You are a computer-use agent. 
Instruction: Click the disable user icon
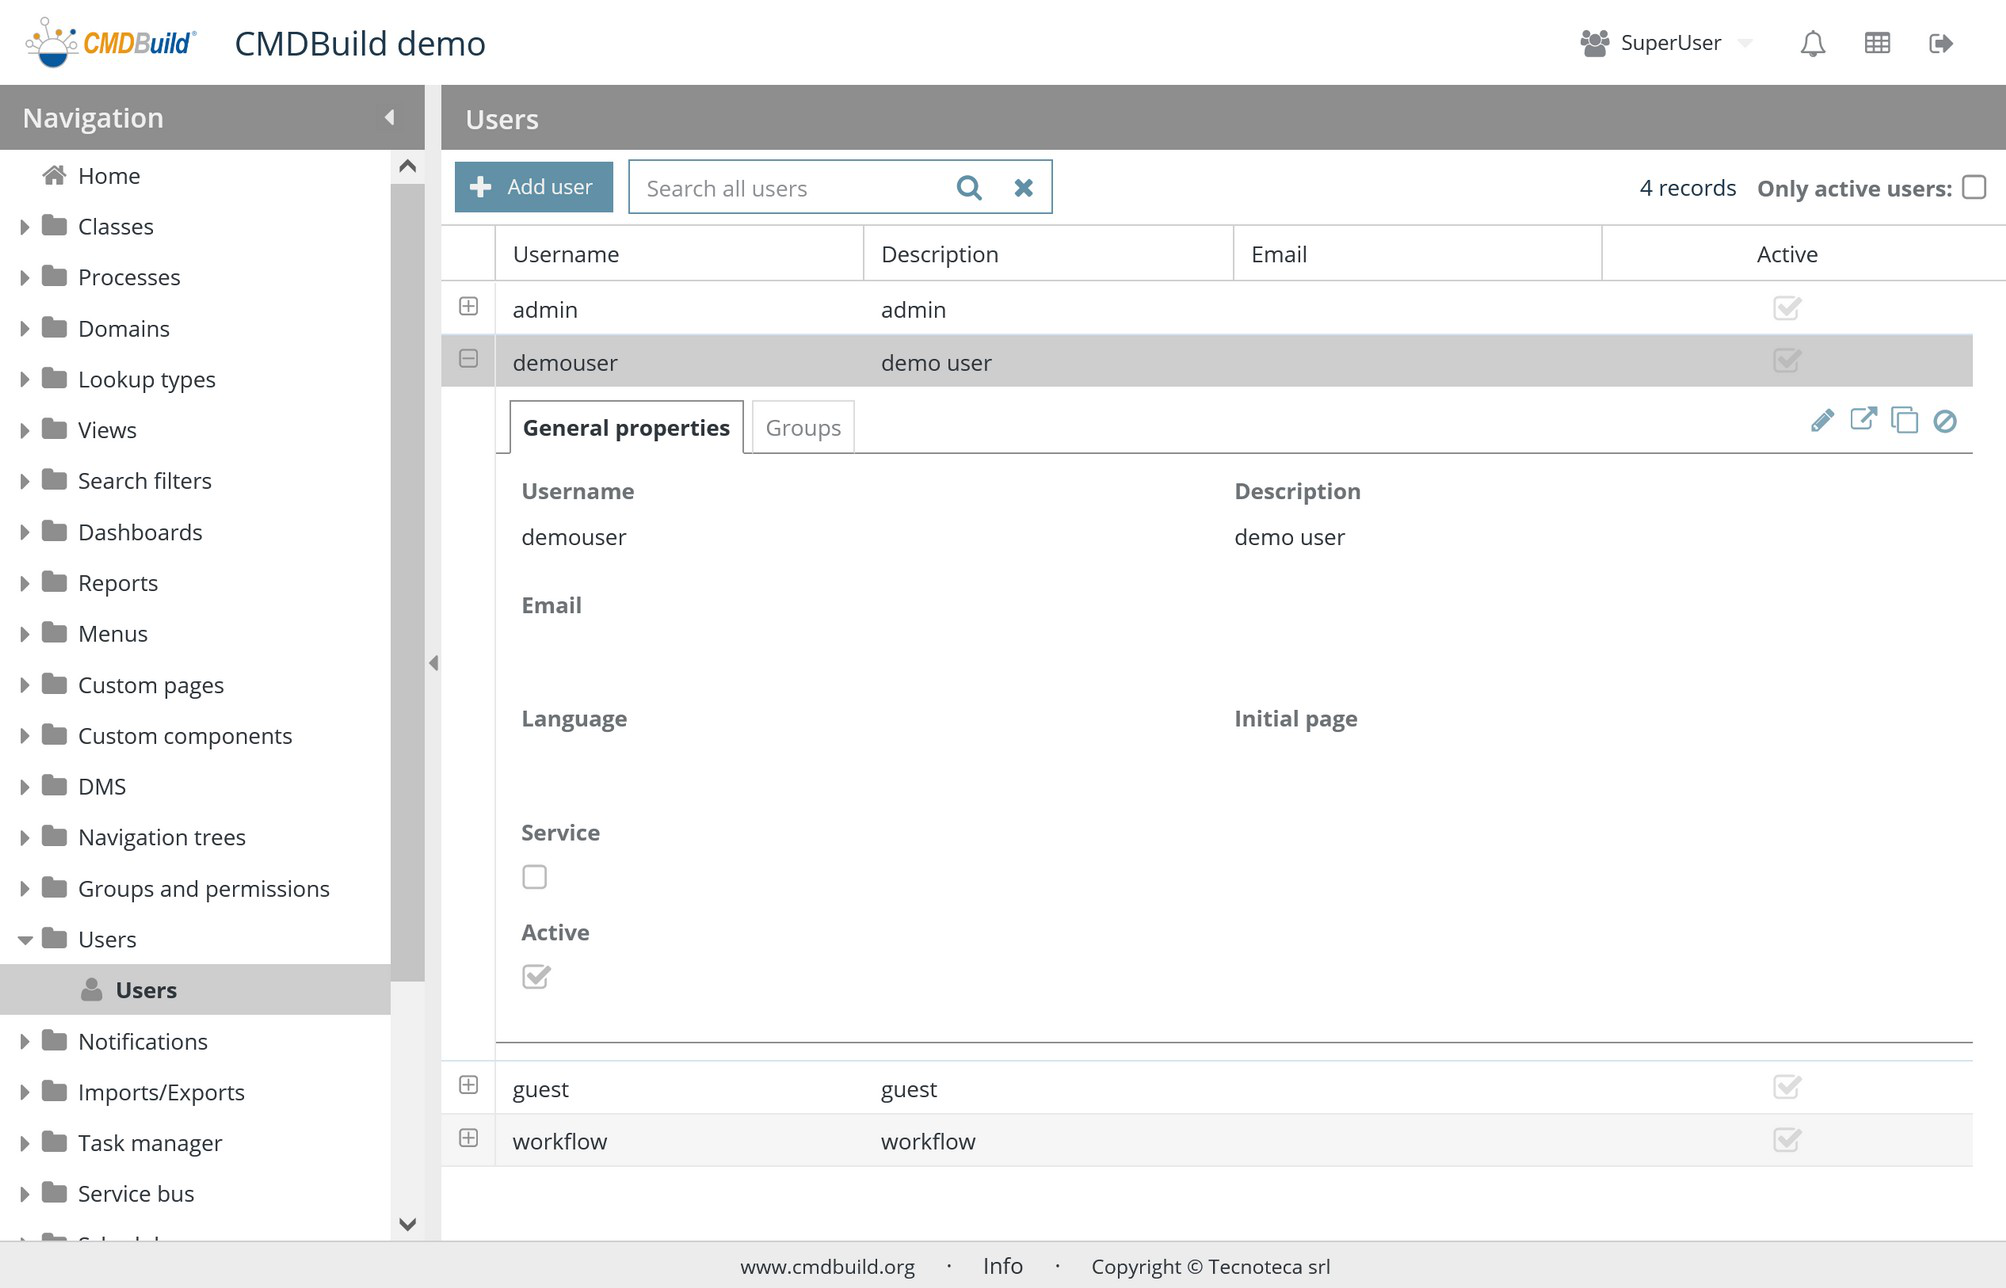pos(1945,421)
